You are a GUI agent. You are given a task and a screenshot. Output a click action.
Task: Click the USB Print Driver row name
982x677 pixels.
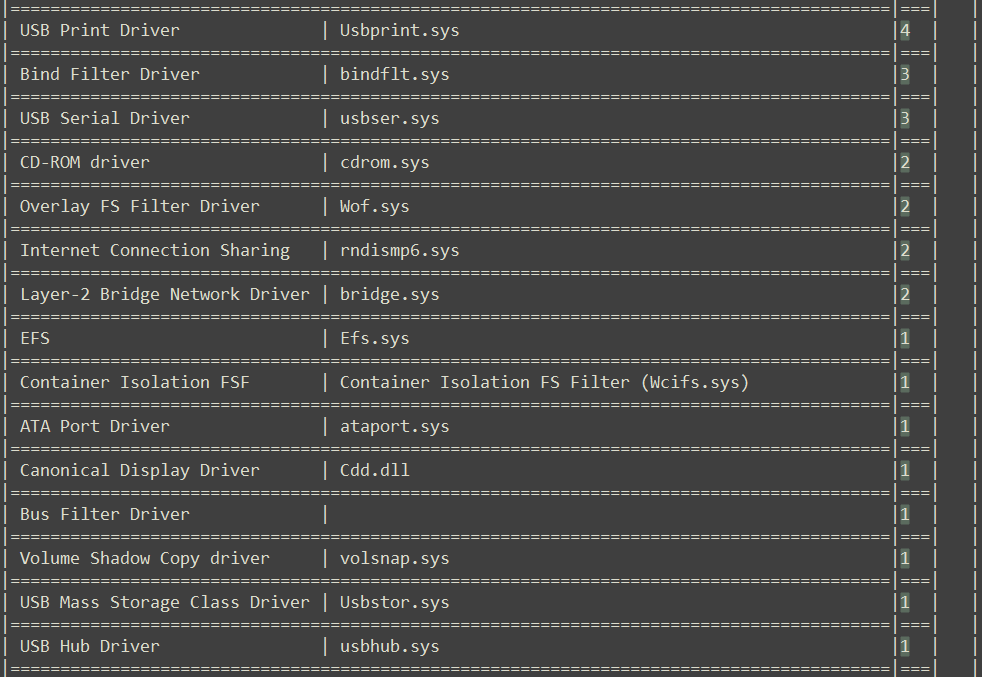pos(100,30)
